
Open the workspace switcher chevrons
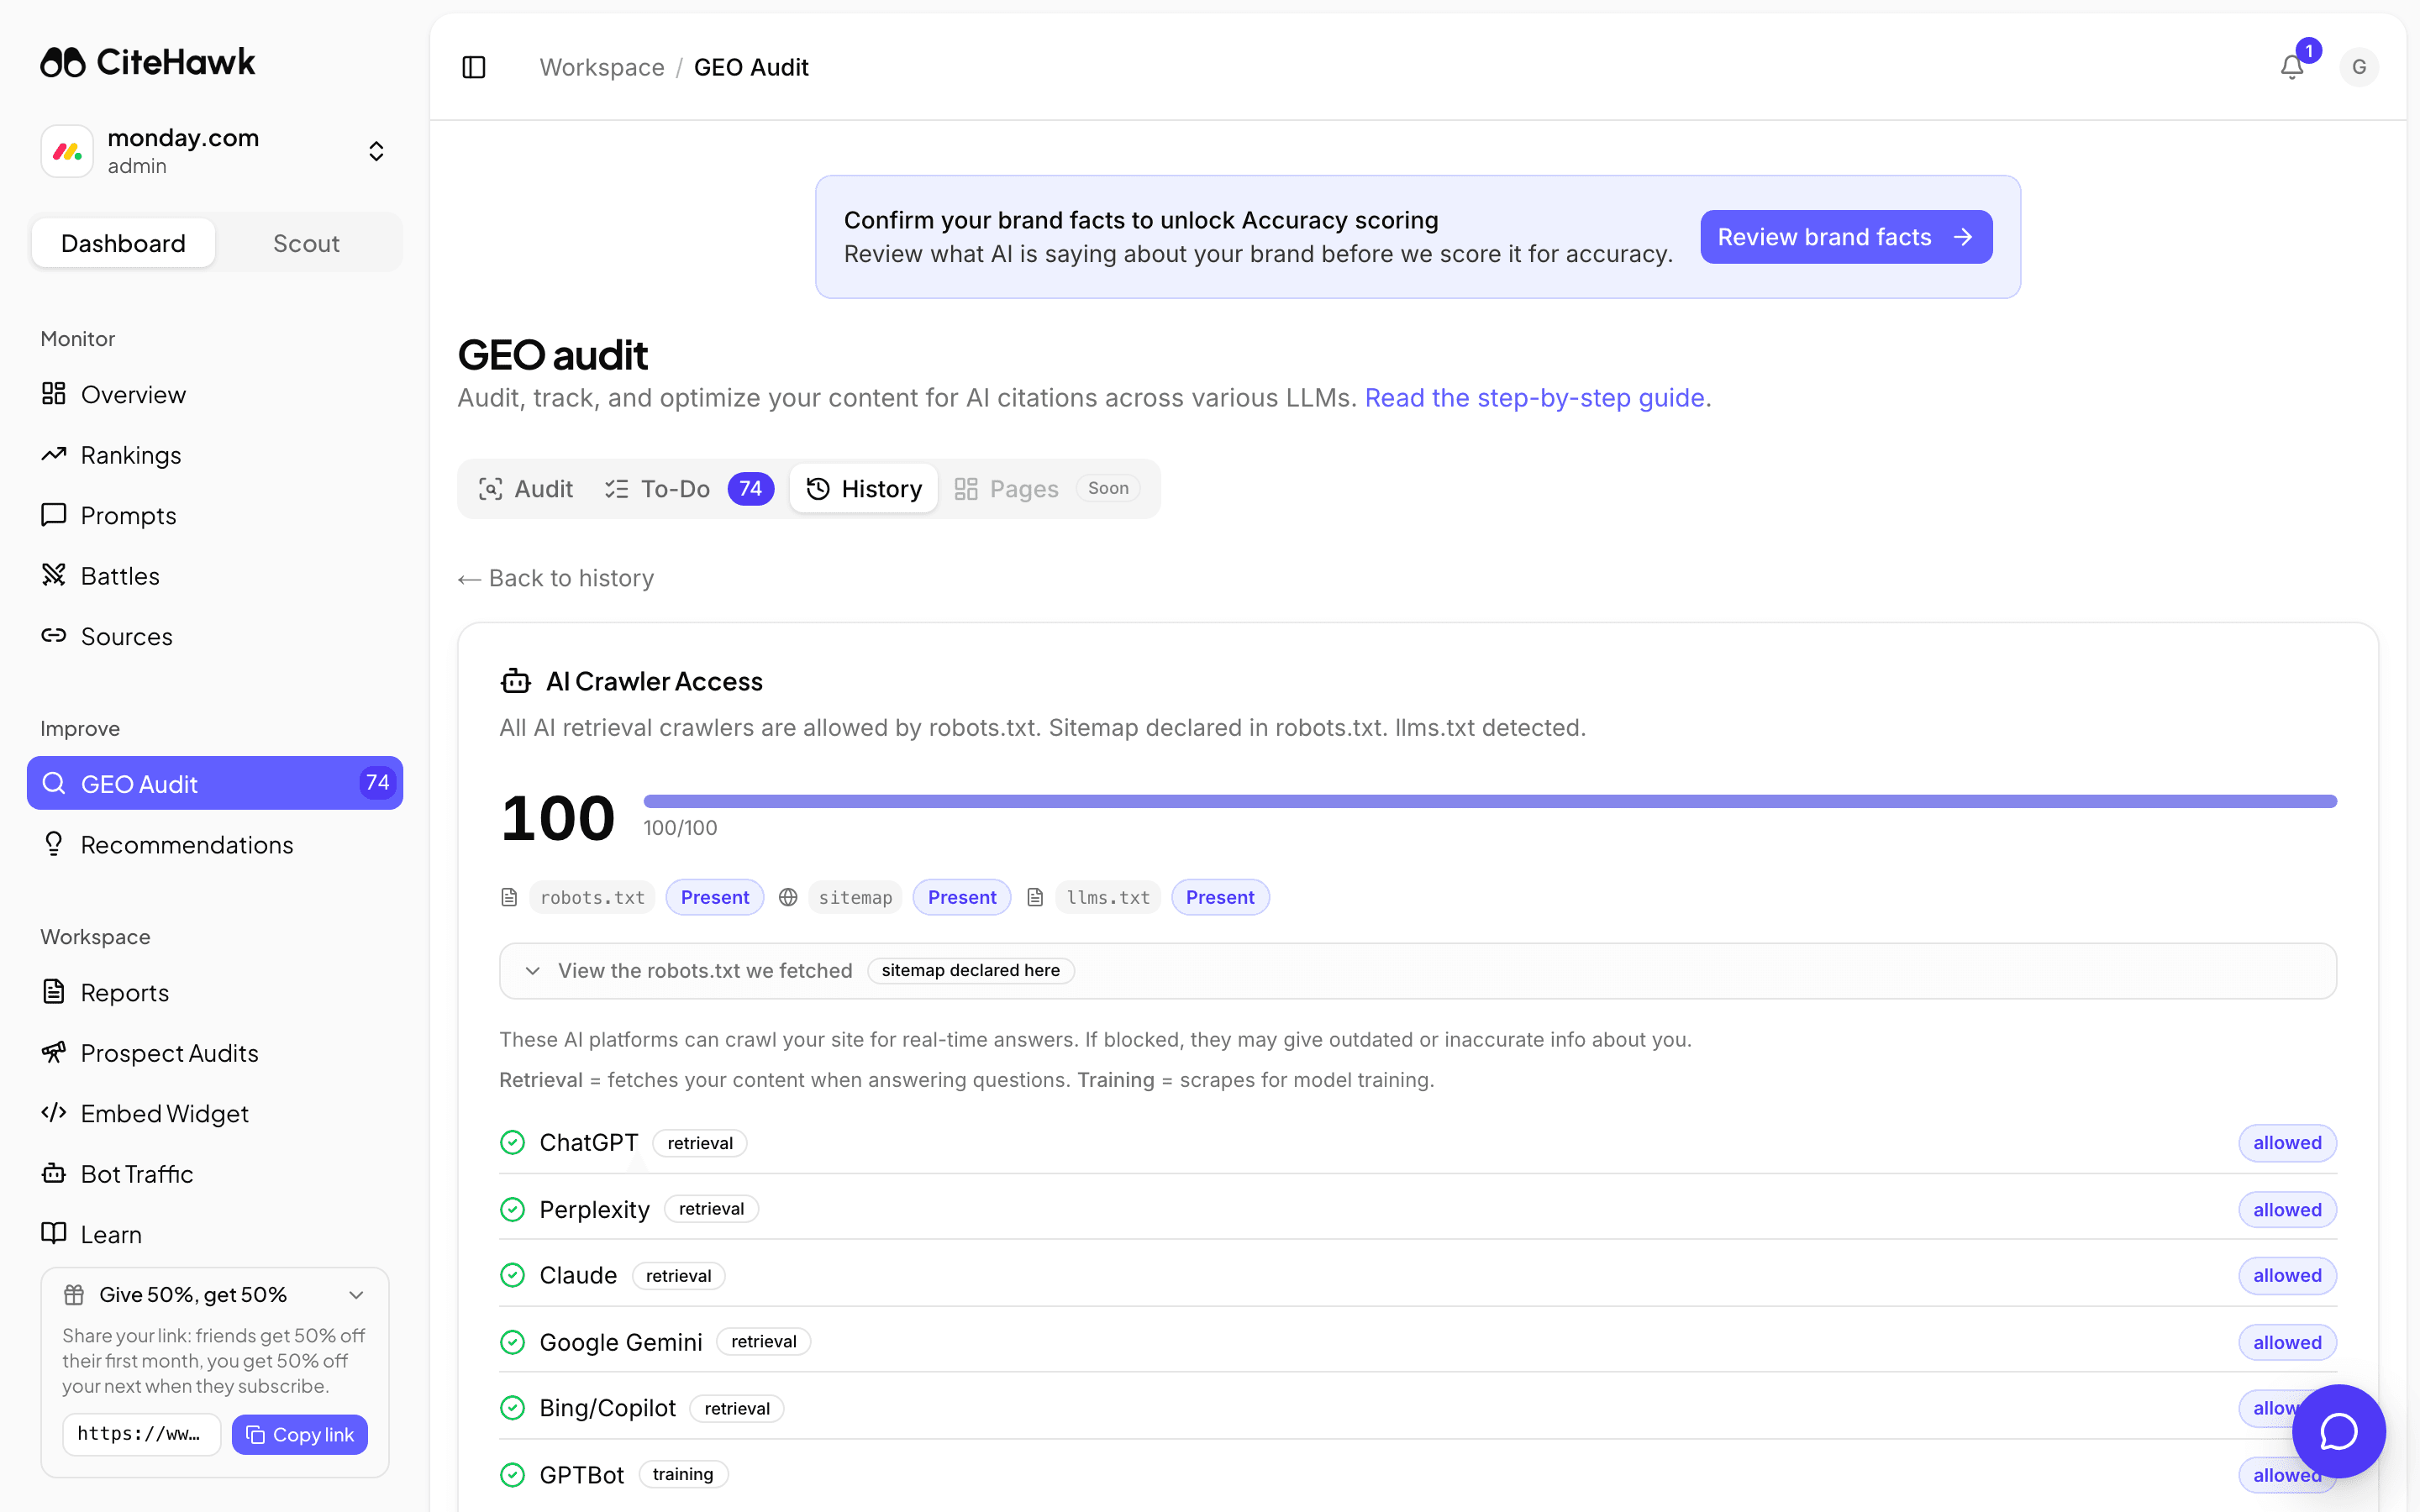pos(376,151)
